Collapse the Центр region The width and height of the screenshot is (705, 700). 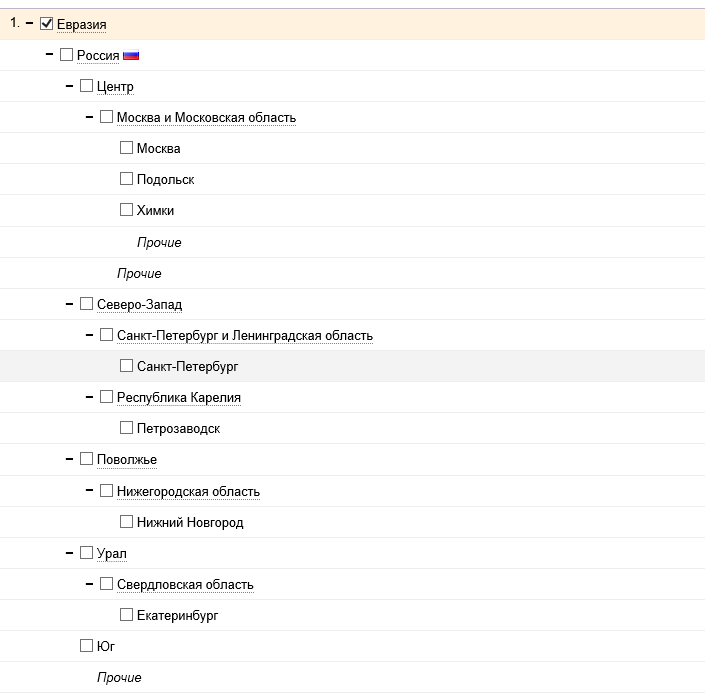(x=69, y=86)
